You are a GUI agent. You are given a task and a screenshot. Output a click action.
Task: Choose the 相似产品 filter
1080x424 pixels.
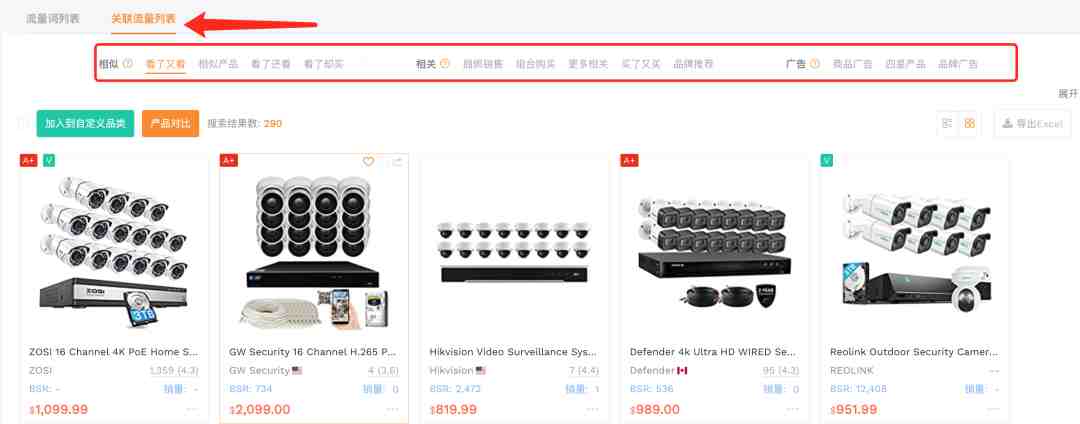tap(218, 64)
